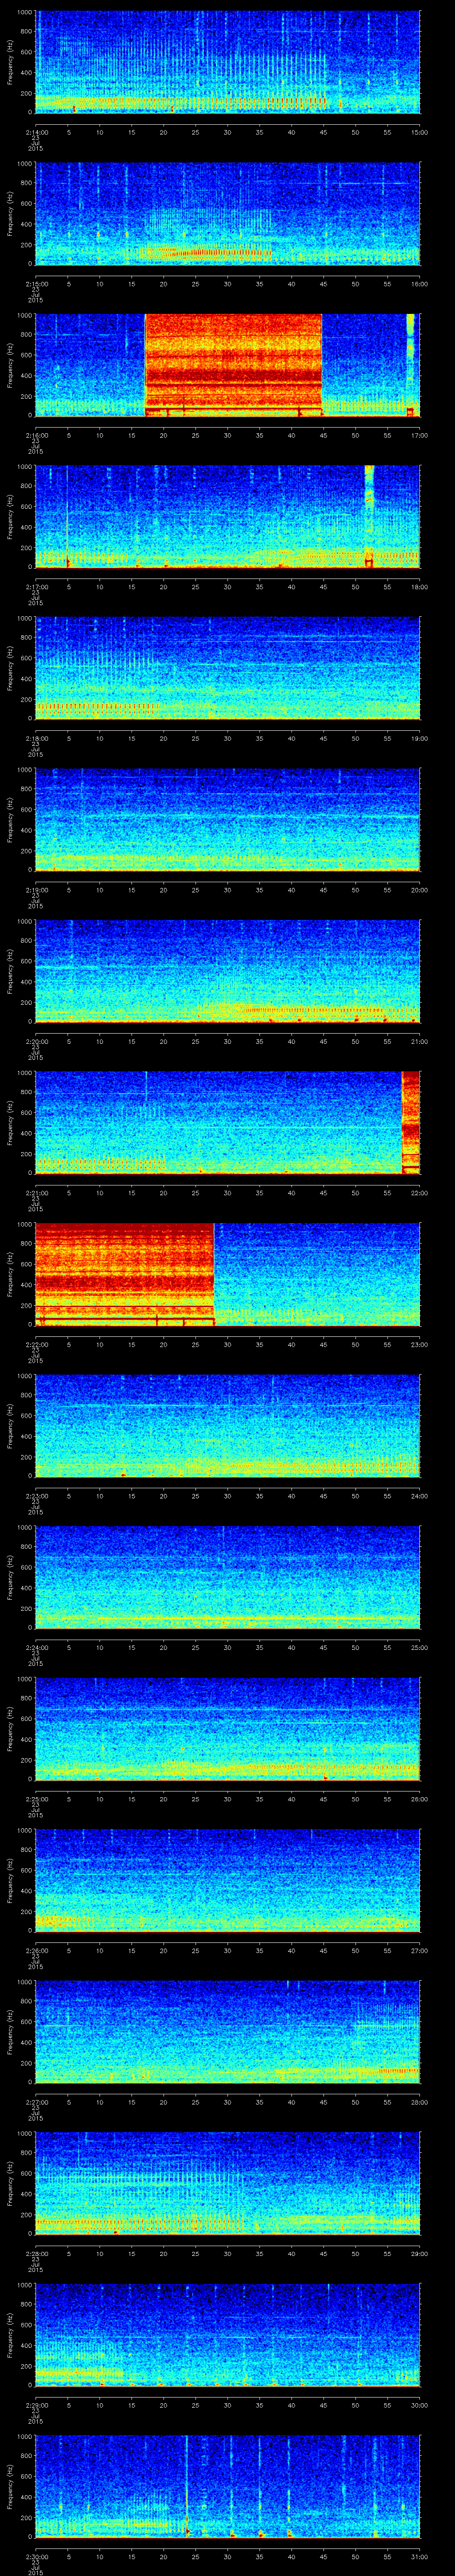Screen dimensions: 455x2576
Task: Click the '21:00' end time label
Action: (x=419, y=1041)
